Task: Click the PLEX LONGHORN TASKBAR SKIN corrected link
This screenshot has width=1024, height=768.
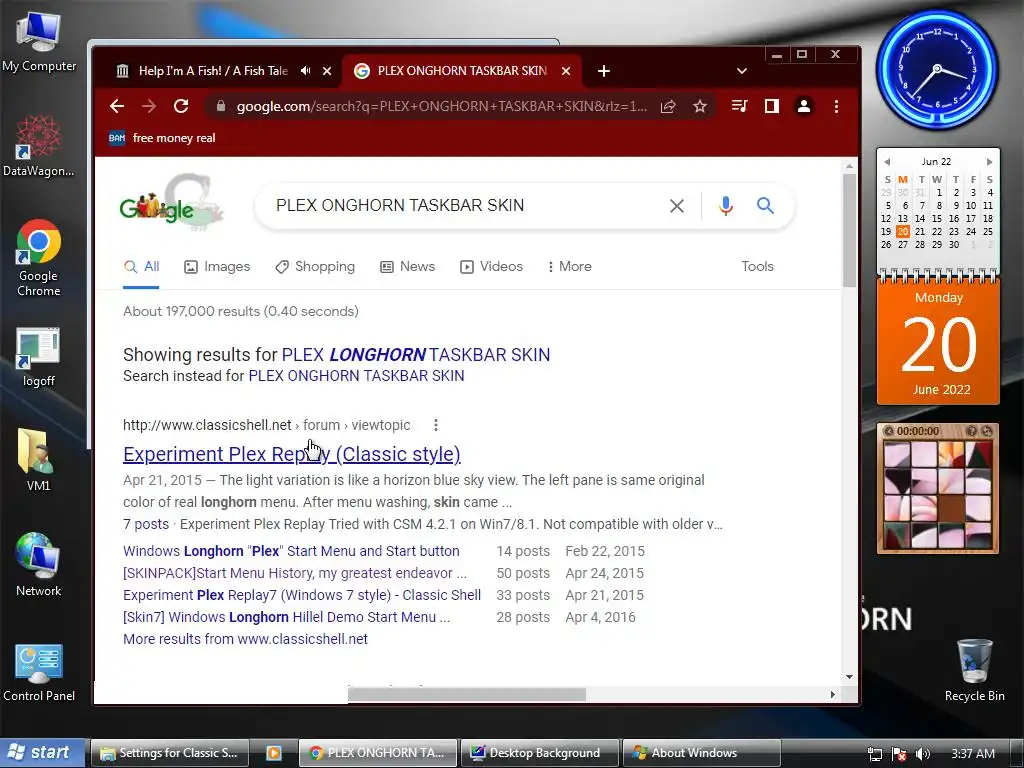Action: coord(416,355)
